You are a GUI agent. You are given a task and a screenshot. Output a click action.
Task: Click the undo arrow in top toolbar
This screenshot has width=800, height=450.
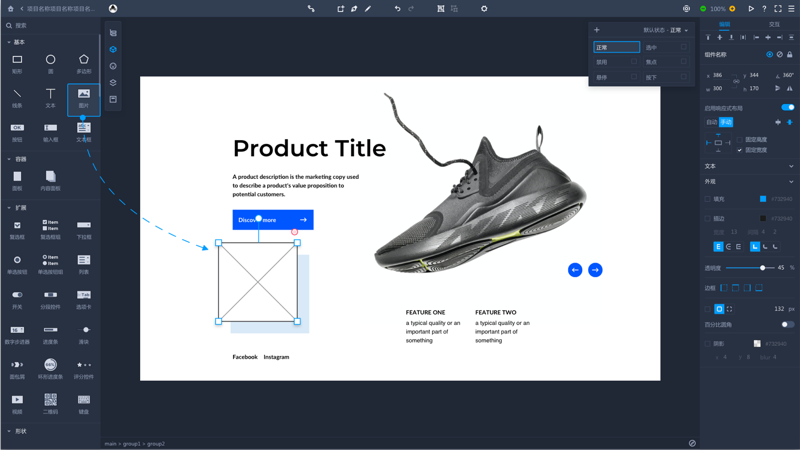tap(397, 9)
